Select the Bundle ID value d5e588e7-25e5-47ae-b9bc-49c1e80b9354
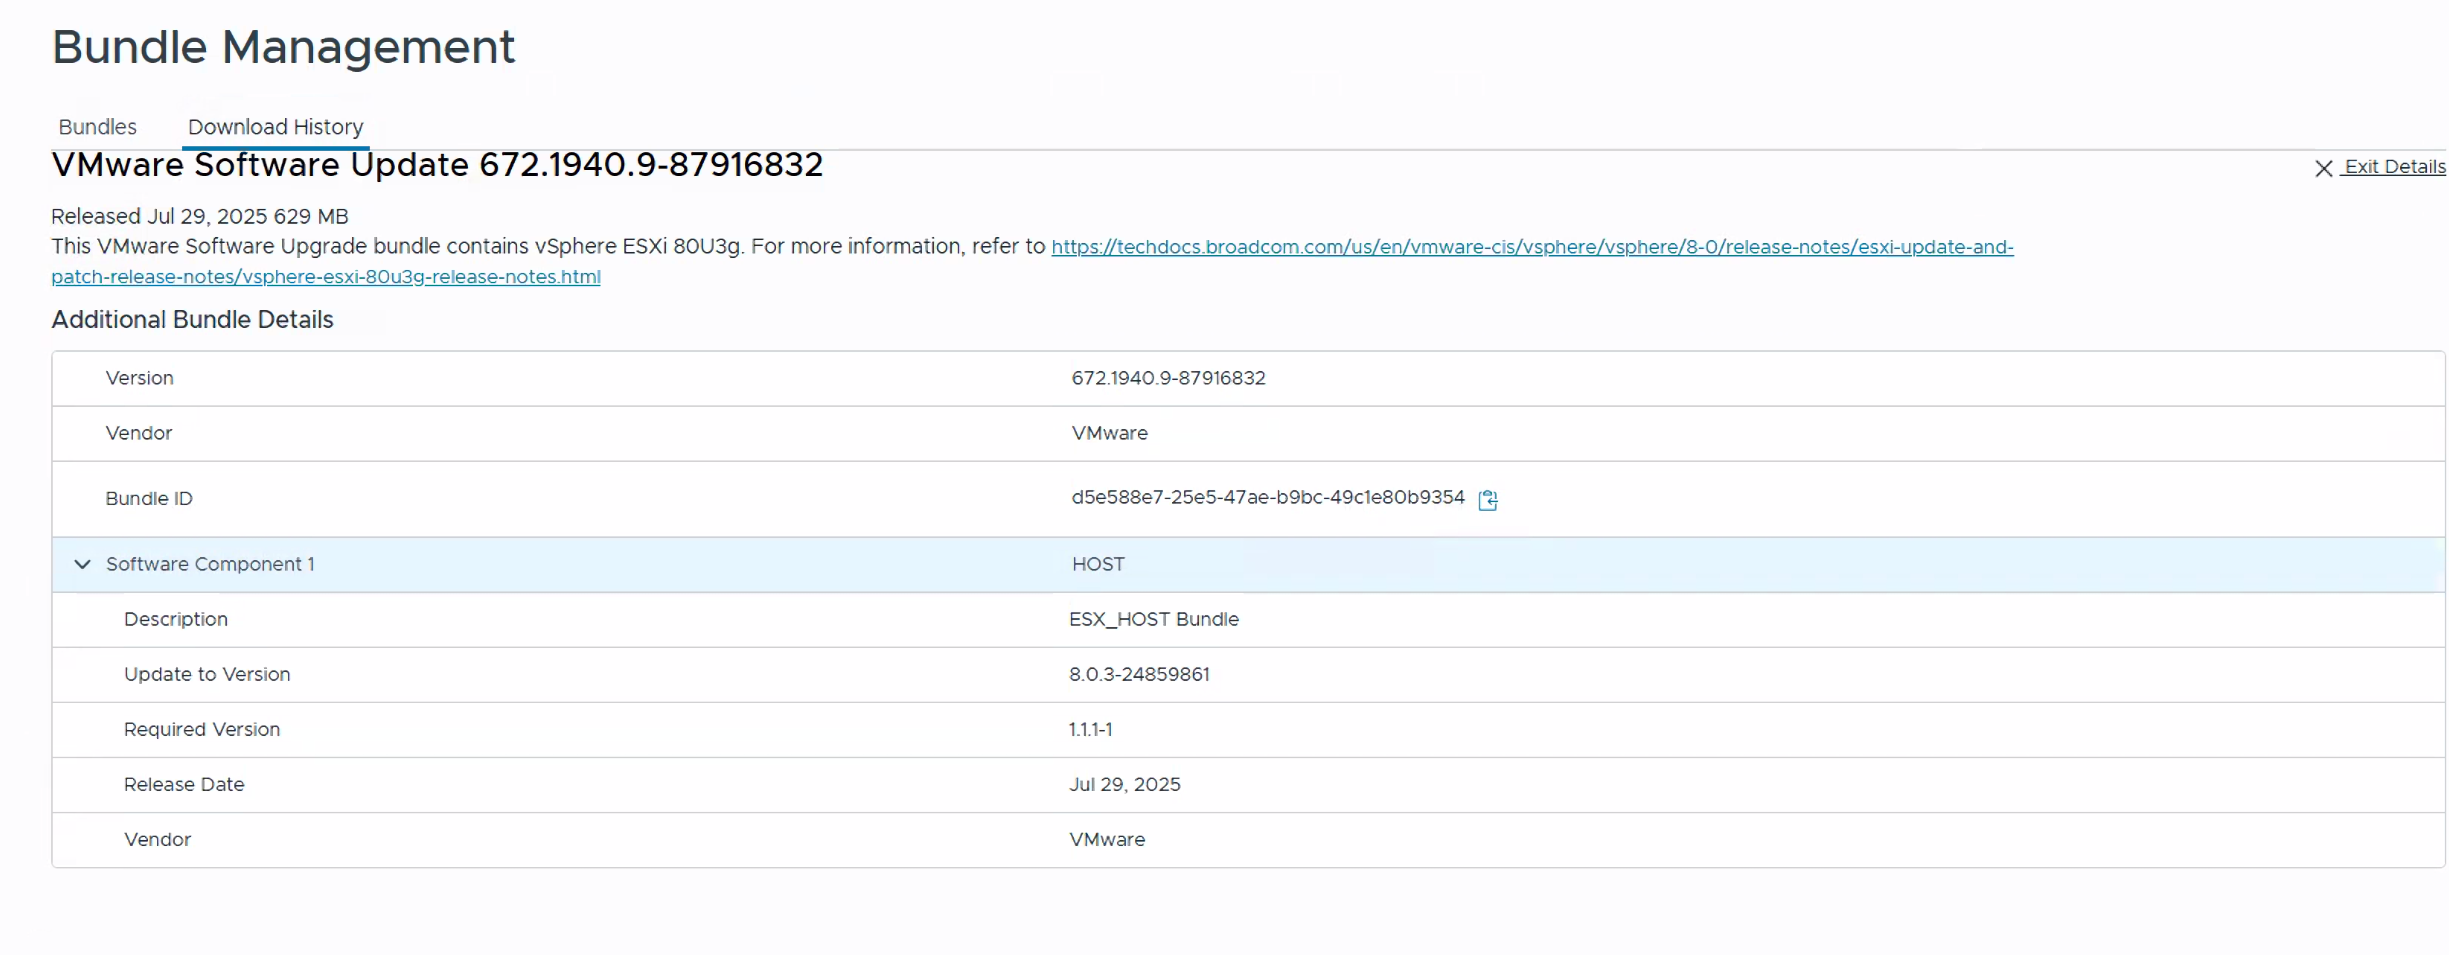This screenshot has width=2449, height=955. coord(1267,498)
